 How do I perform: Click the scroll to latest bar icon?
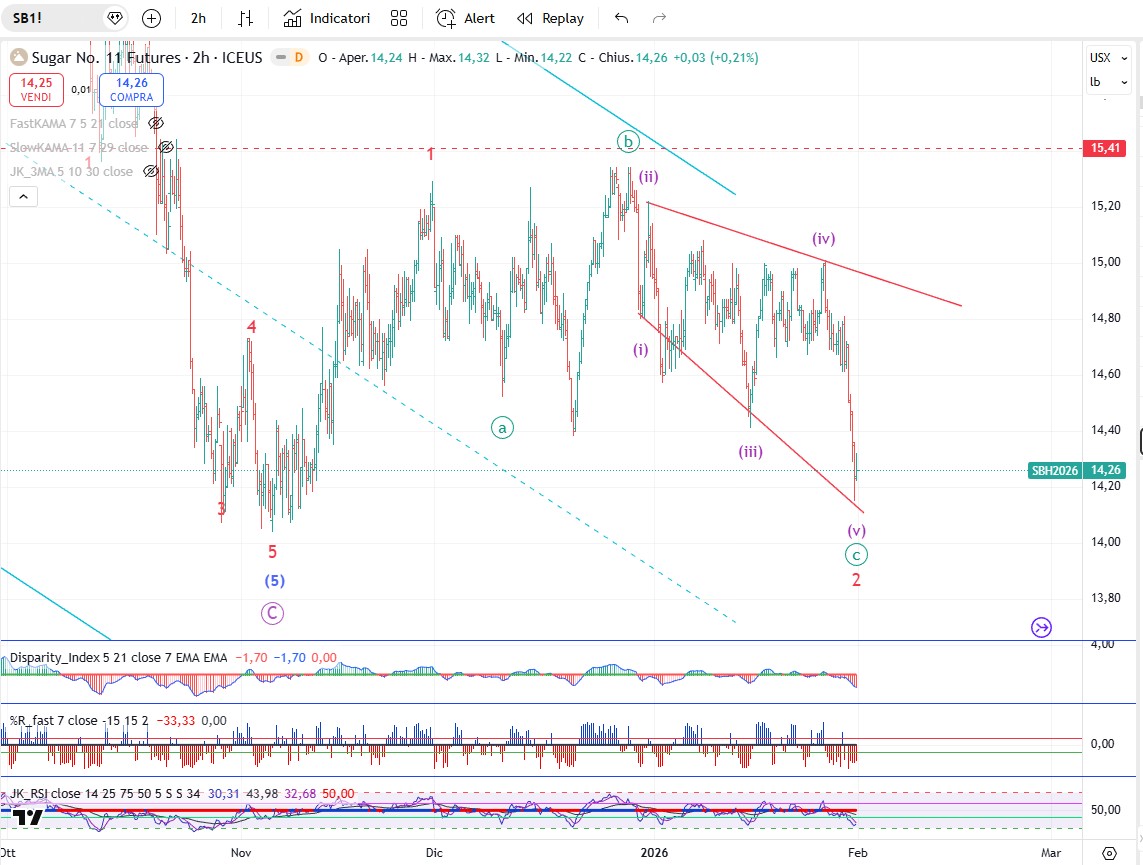tap(1041, 627)
